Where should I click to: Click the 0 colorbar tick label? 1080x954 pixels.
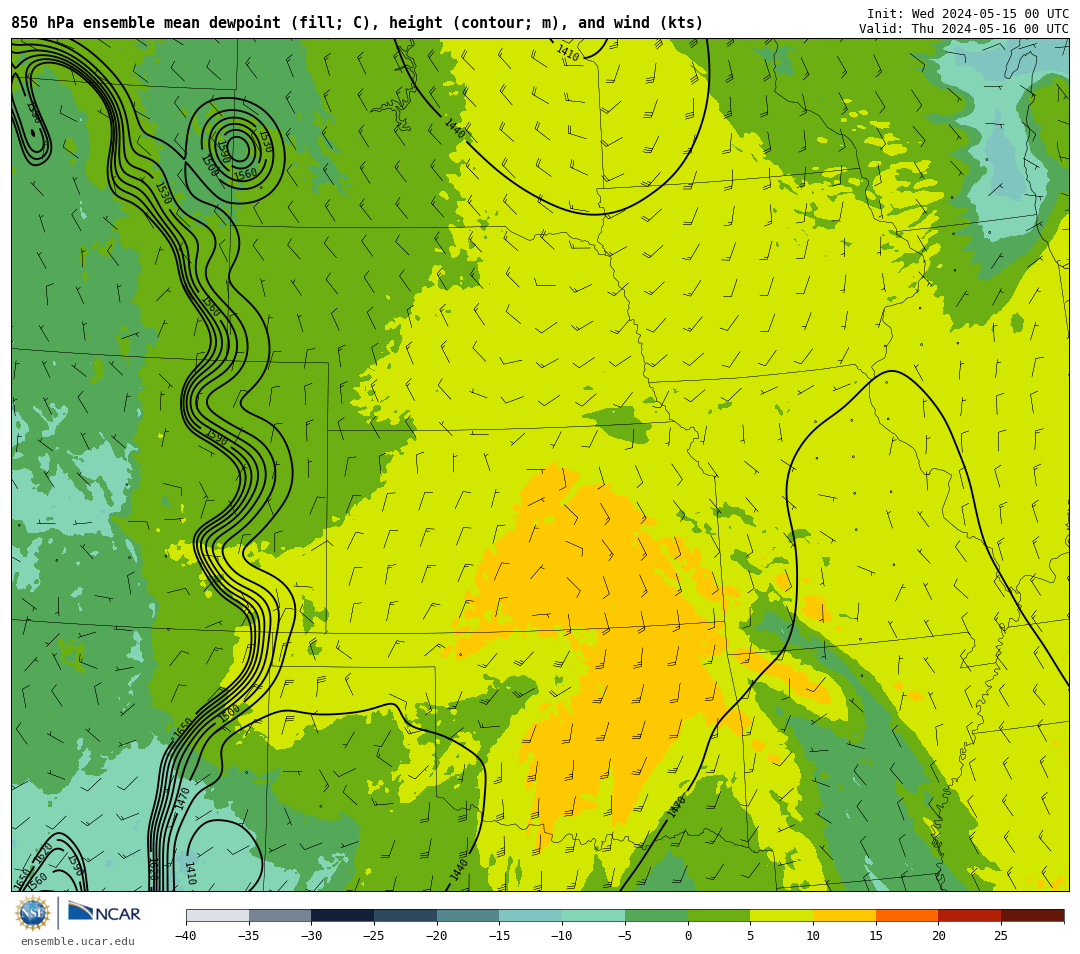688,935
